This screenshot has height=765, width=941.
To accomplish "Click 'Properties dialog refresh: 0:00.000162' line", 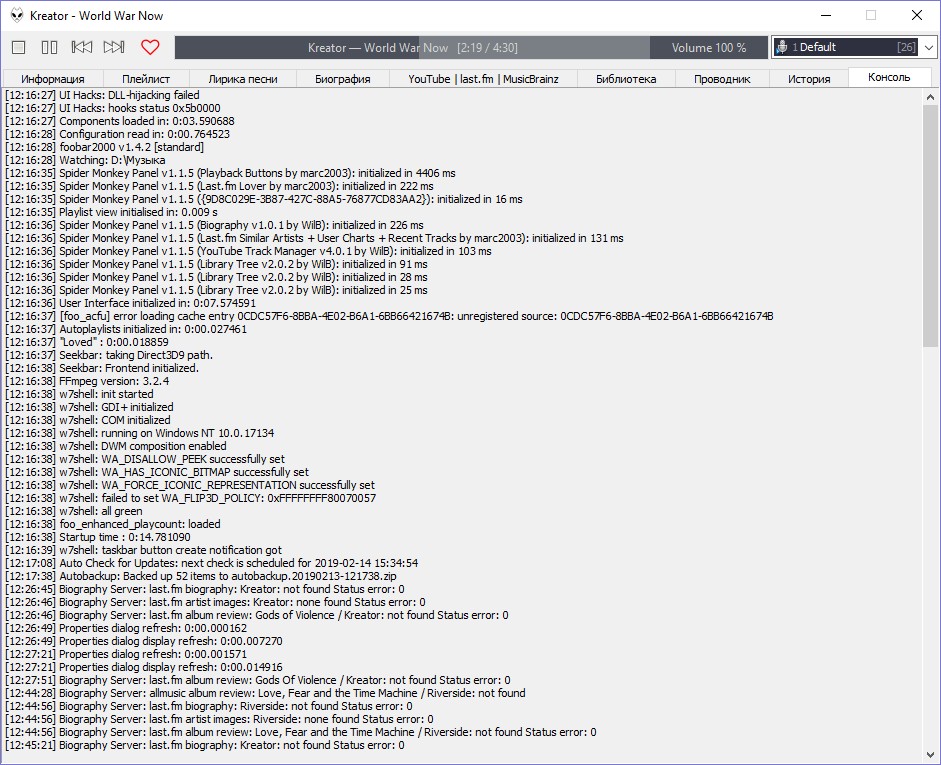I will click(126, 628).
